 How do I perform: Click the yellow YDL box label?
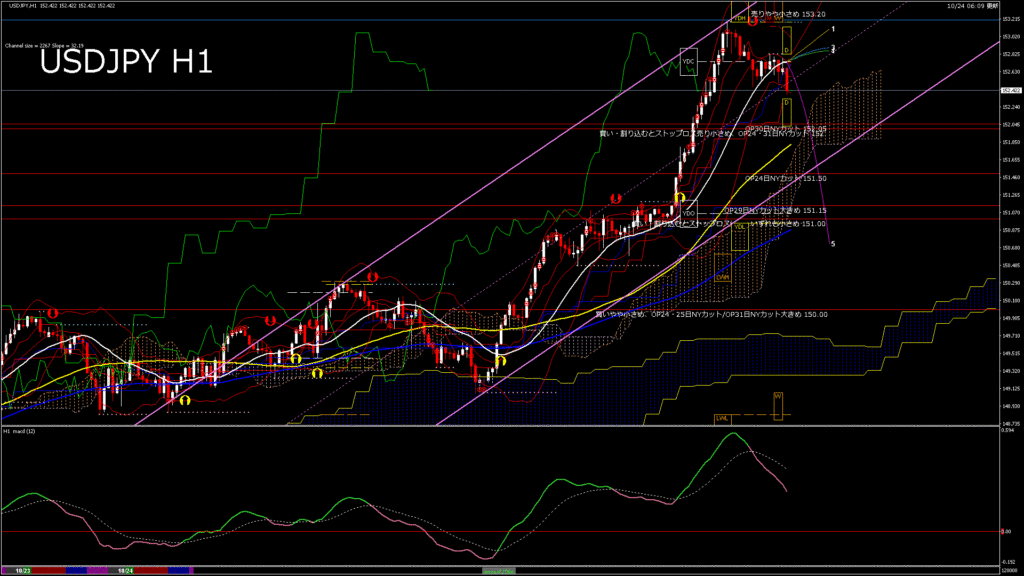coord(740,227)
